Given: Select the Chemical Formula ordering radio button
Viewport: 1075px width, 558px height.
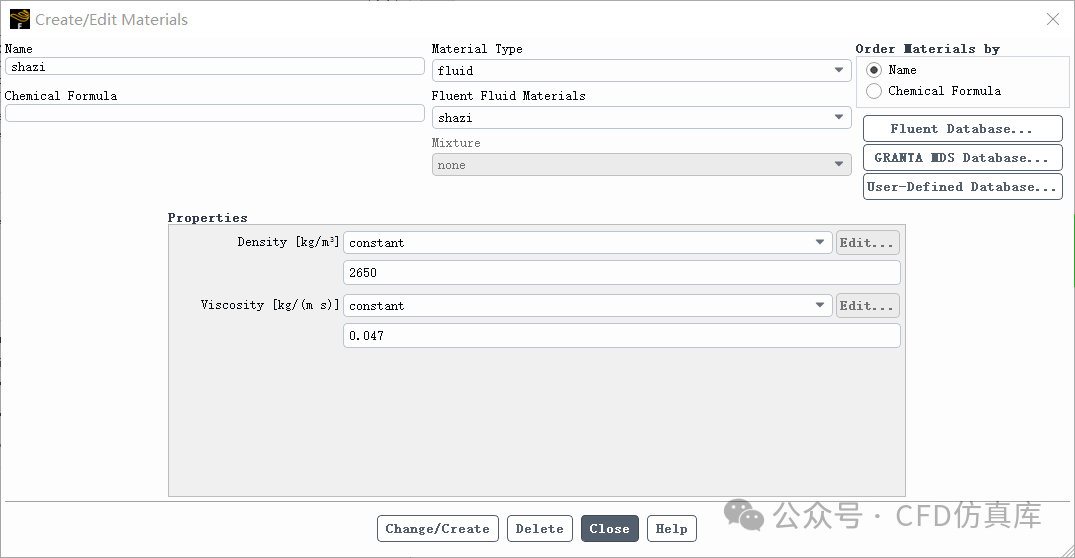Looking at the screenshot, I should tap(873, 91).
